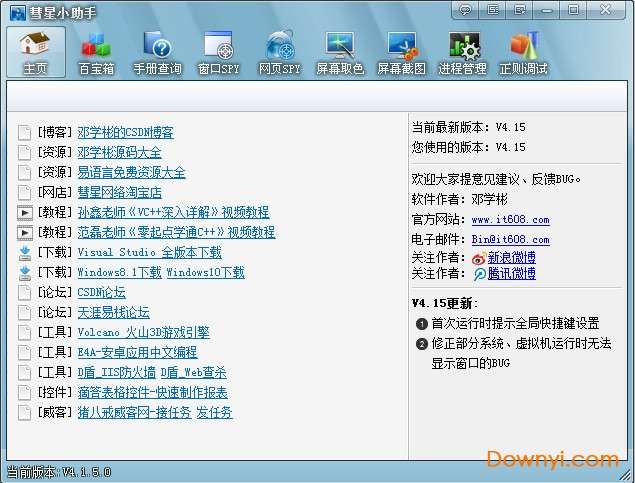Select the 屏幕取色 color picker tool
Image resolution: width=635 pixels, height=483 pixels.
pos(340,52)
